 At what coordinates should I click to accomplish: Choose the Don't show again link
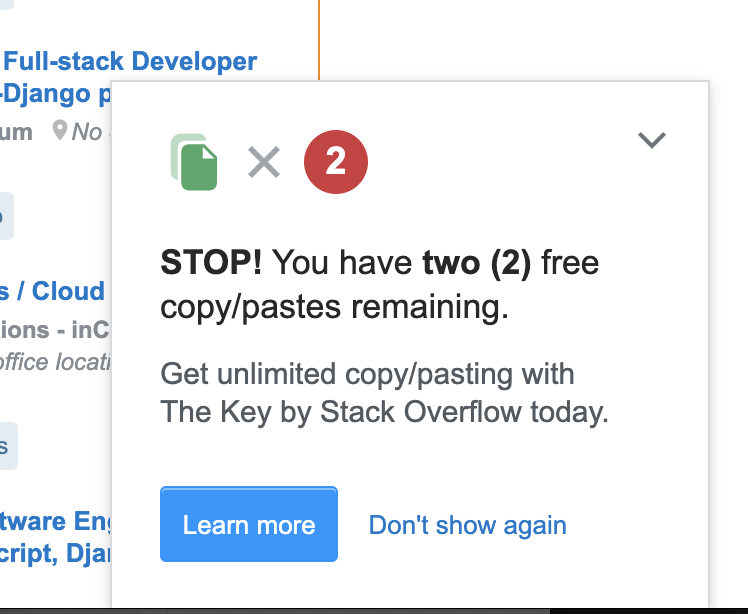468,525
